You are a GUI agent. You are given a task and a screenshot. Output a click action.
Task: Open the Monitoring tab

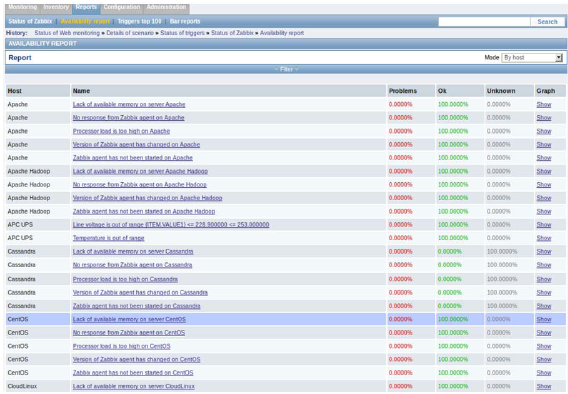pos(22,8)
